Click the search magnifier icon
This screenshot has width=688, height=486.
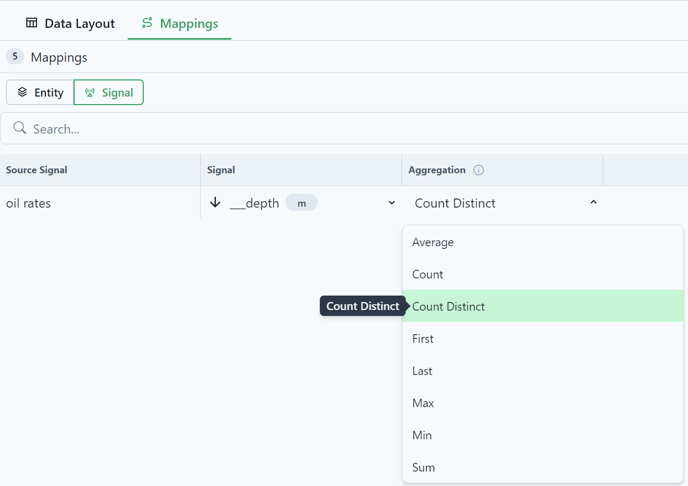pyautogui.click(x=20, y=128)
